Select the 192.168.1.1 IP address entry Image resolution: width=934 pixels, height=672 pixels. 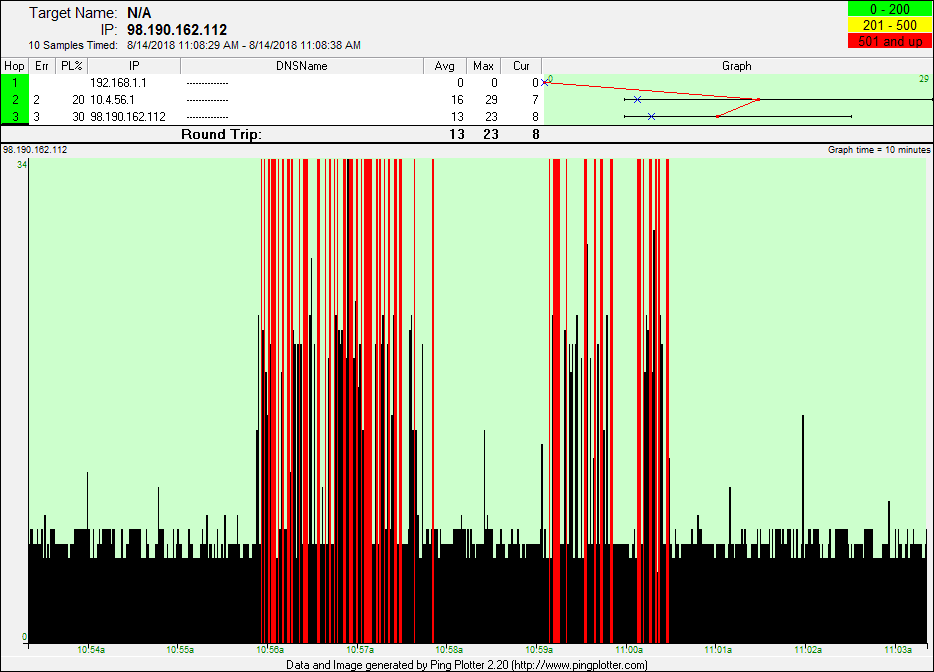pos(118,83)
